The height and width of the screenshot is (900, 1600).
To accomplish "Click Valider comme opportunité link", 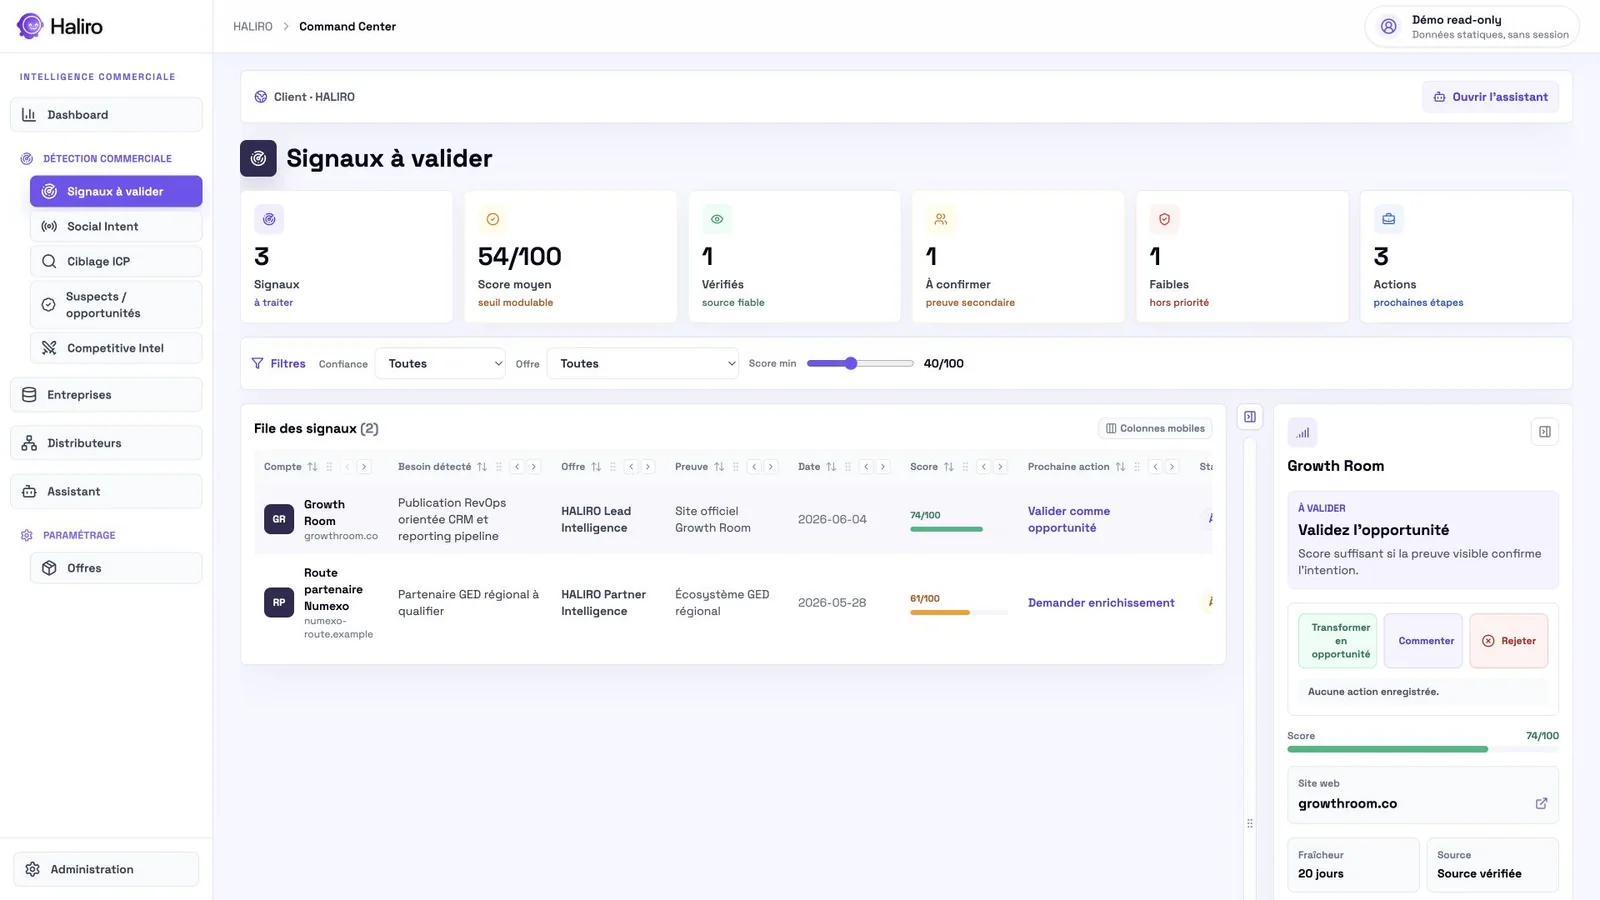I will (1069, 519).
